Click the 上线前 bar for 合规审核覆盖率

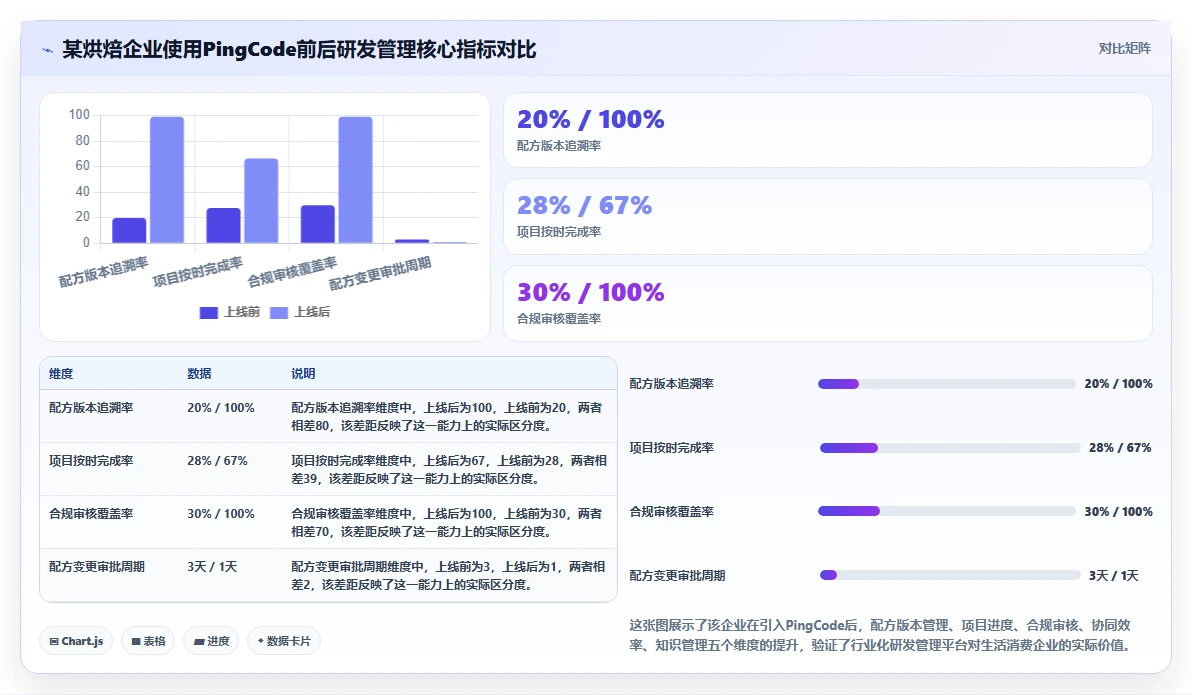318,224
